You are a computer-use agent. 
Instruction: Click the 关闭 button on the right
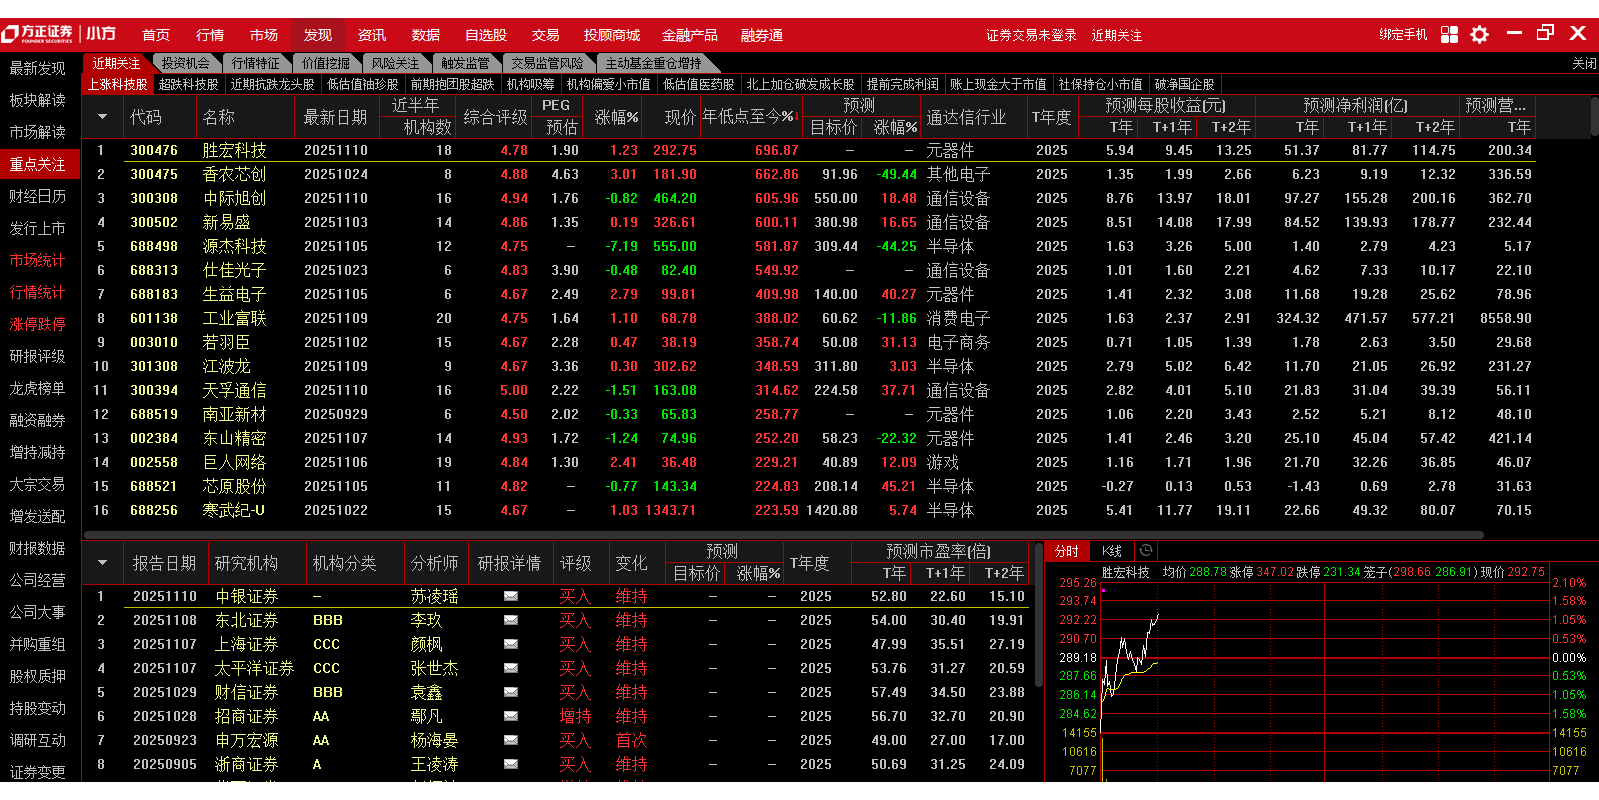(x=1584, y=63)
